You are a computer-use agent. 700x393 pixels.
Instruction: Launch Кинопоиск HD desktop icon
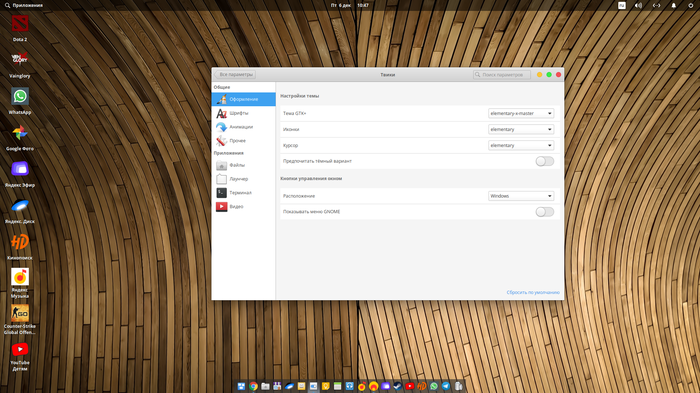click(x=20, y=247)
